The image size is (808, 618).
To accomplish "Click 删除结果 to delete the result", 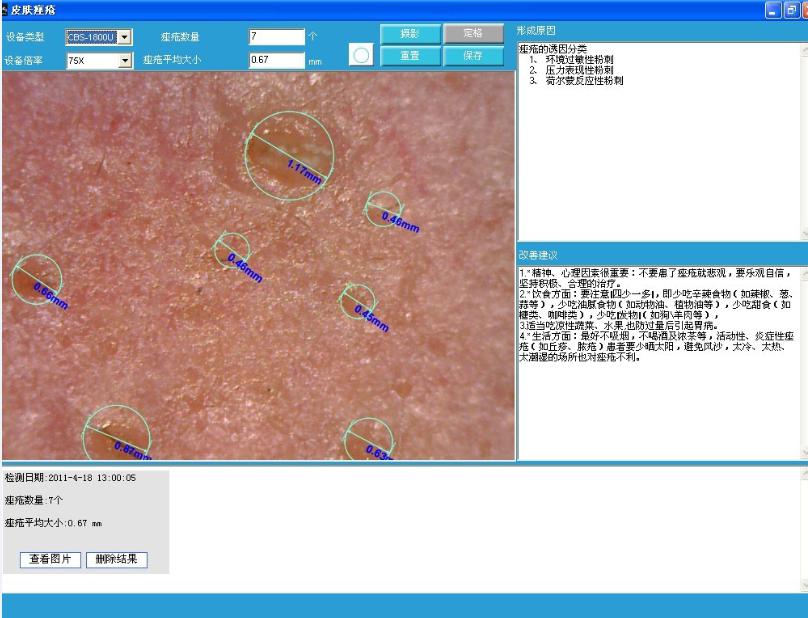I will [x=116, y=560].
